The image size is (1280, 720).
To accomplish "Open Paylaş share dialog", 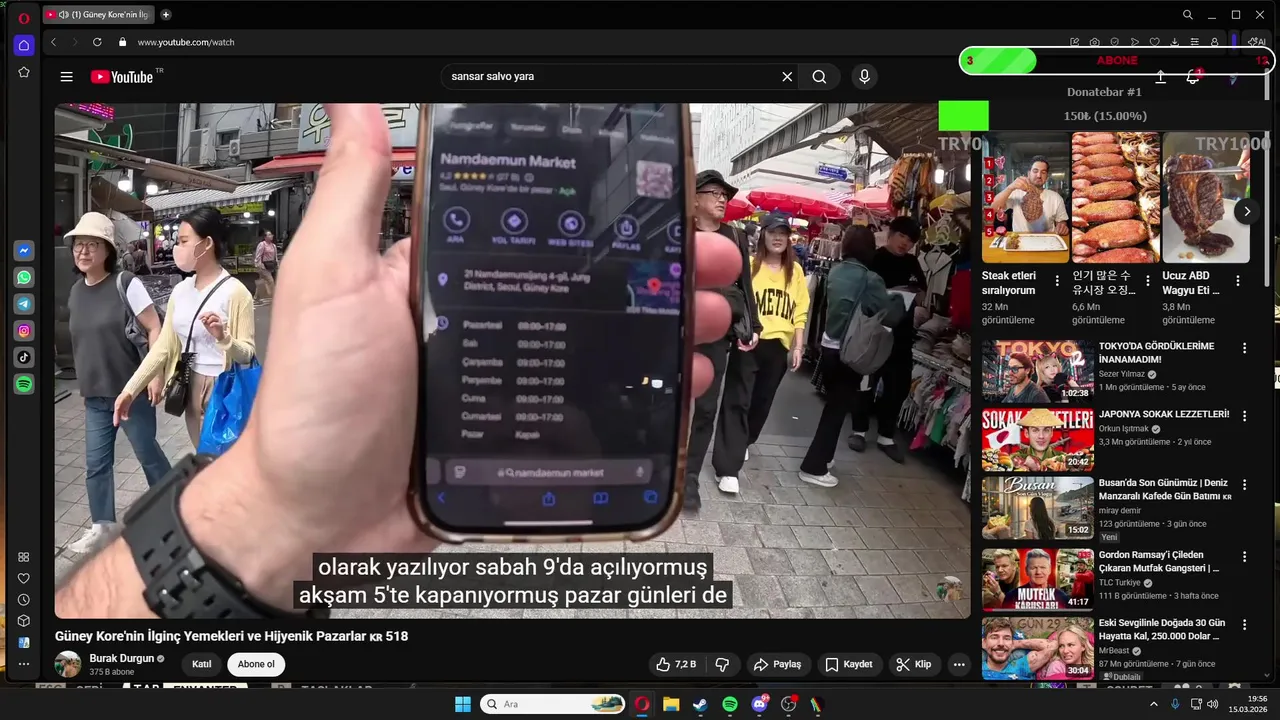I will 777,664.
